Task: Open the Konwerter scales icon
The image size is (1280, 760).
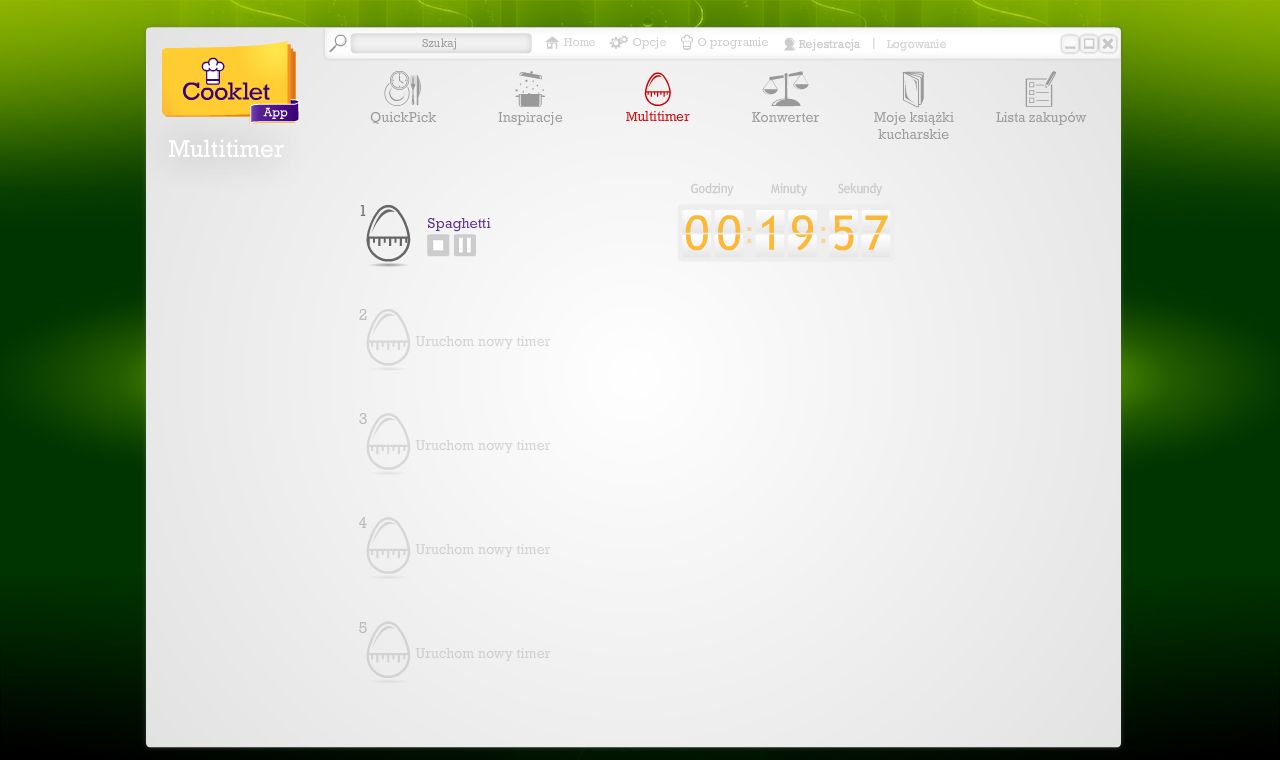Action: pyautogui.click(x=785, y=89)
